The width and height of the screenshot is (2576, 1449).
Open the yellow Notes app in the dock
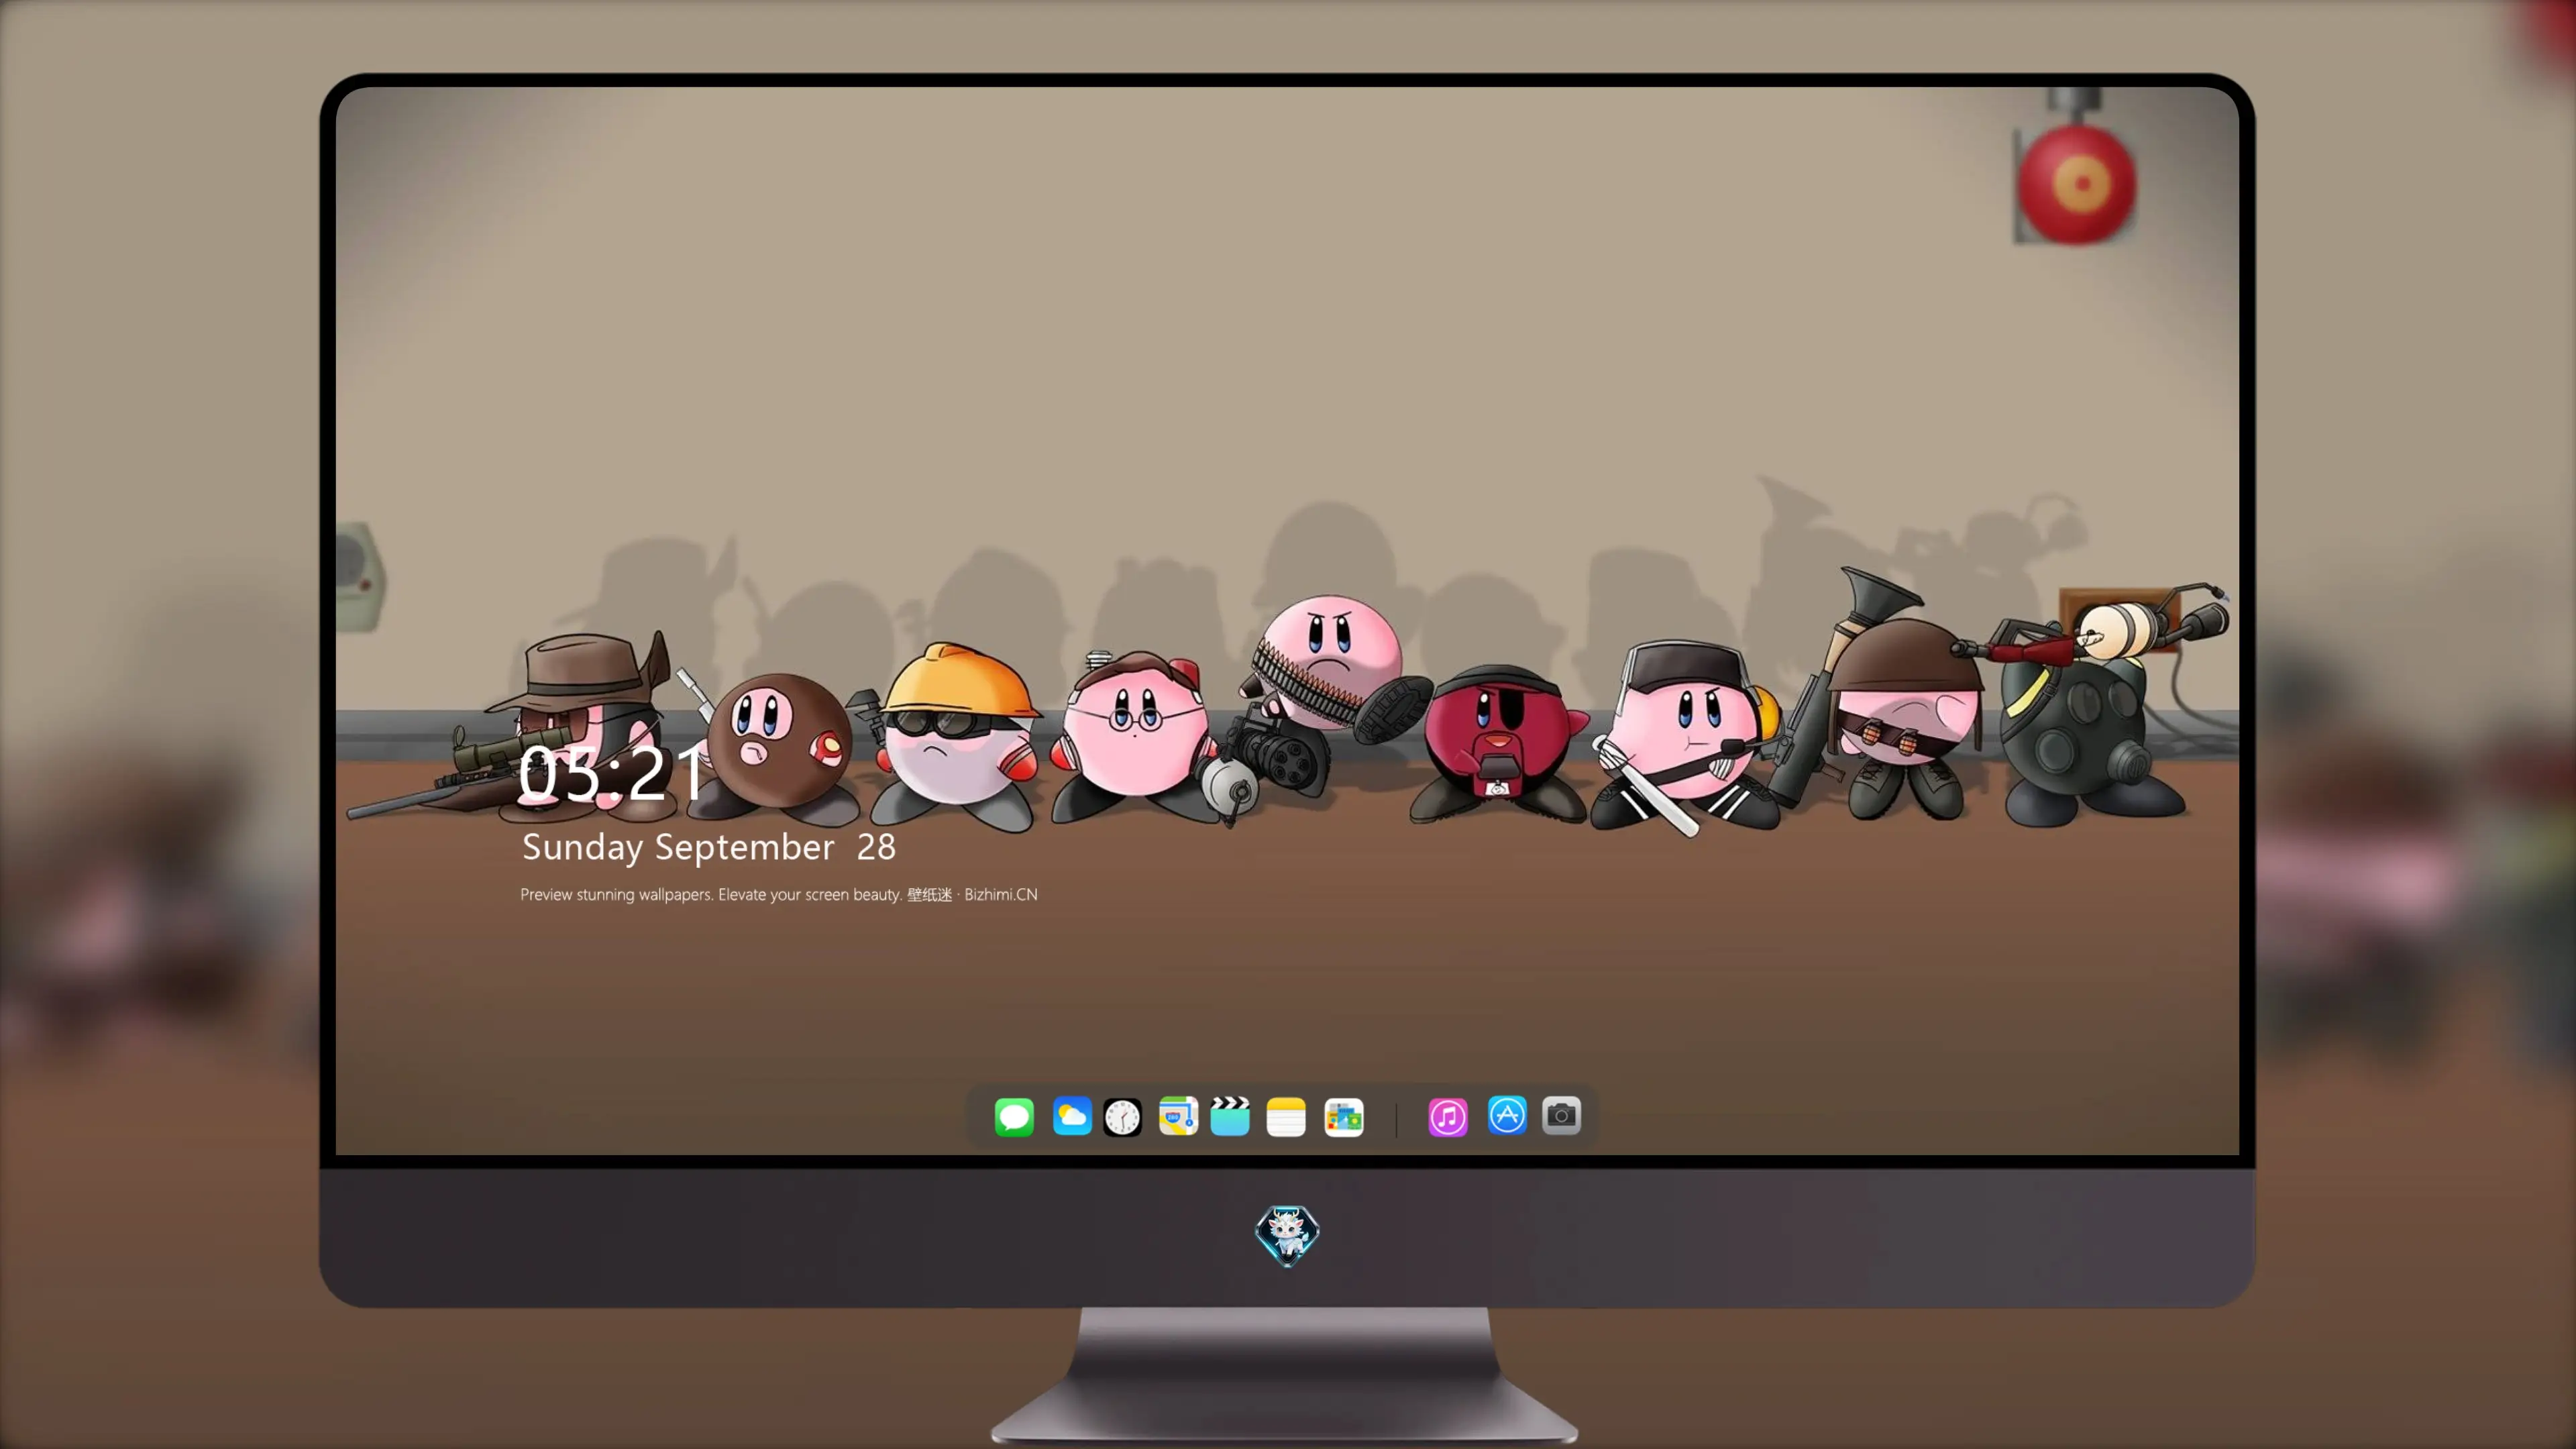1286,1117
